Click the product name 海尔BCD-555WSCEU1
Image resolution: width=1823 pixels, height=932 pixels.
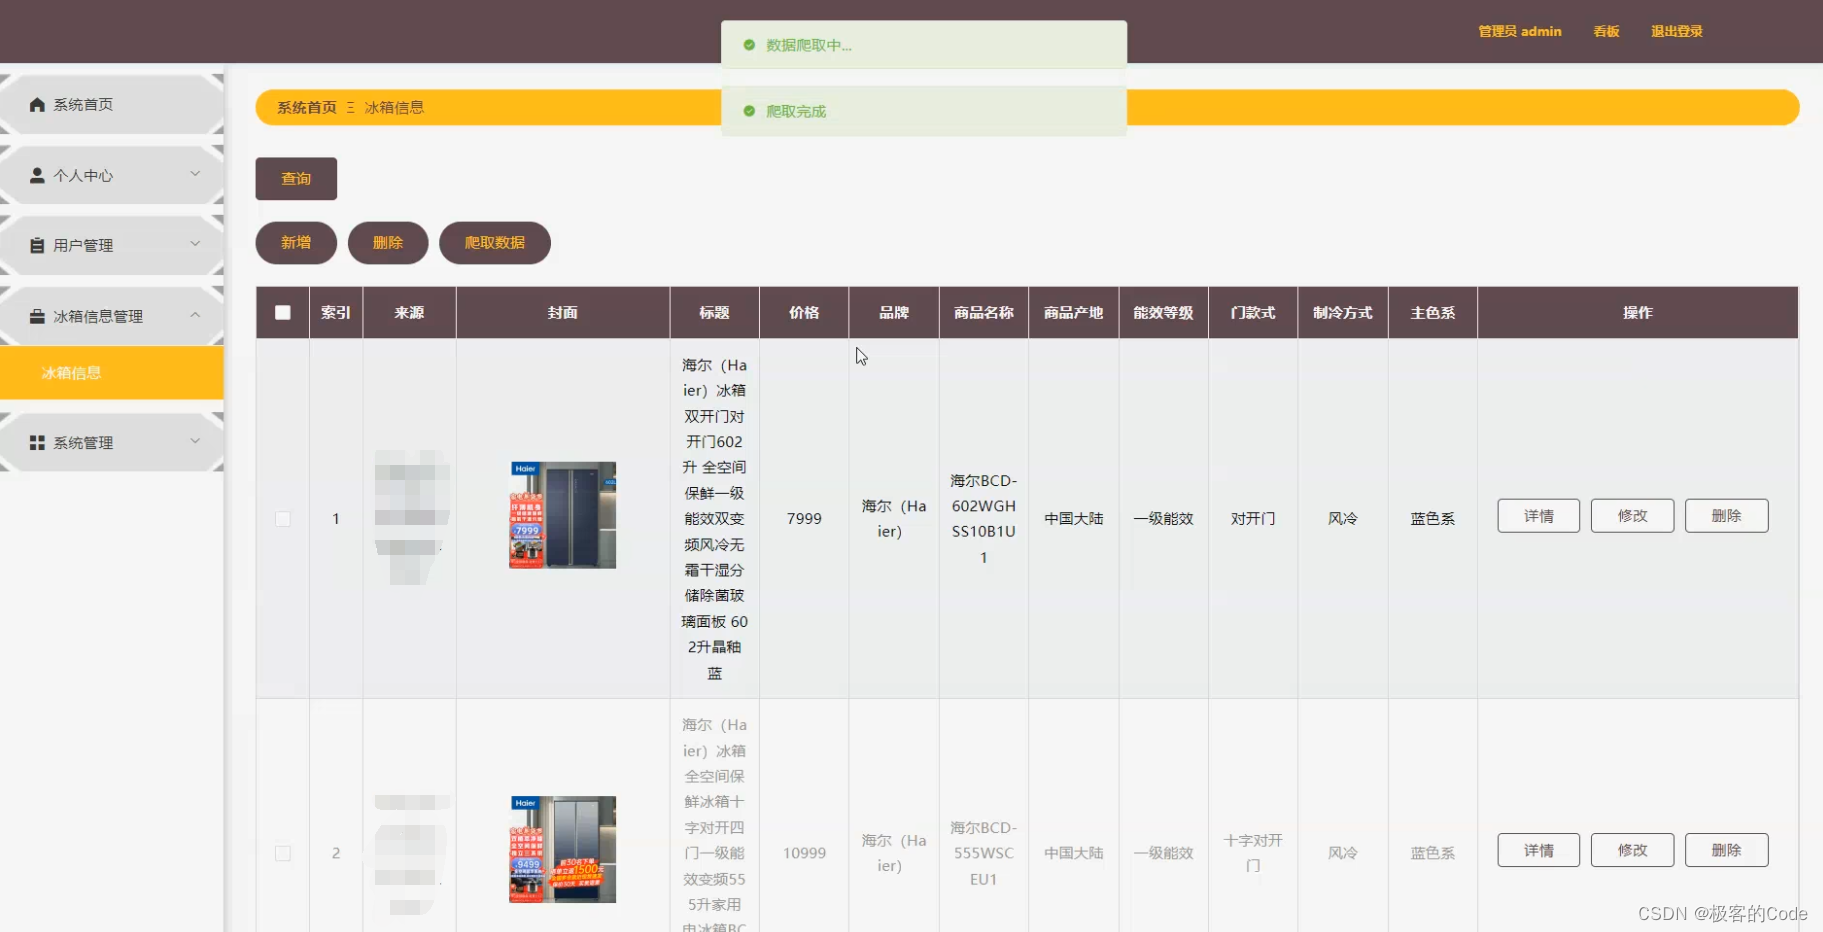pyautogui.click(x=984, y=853)
